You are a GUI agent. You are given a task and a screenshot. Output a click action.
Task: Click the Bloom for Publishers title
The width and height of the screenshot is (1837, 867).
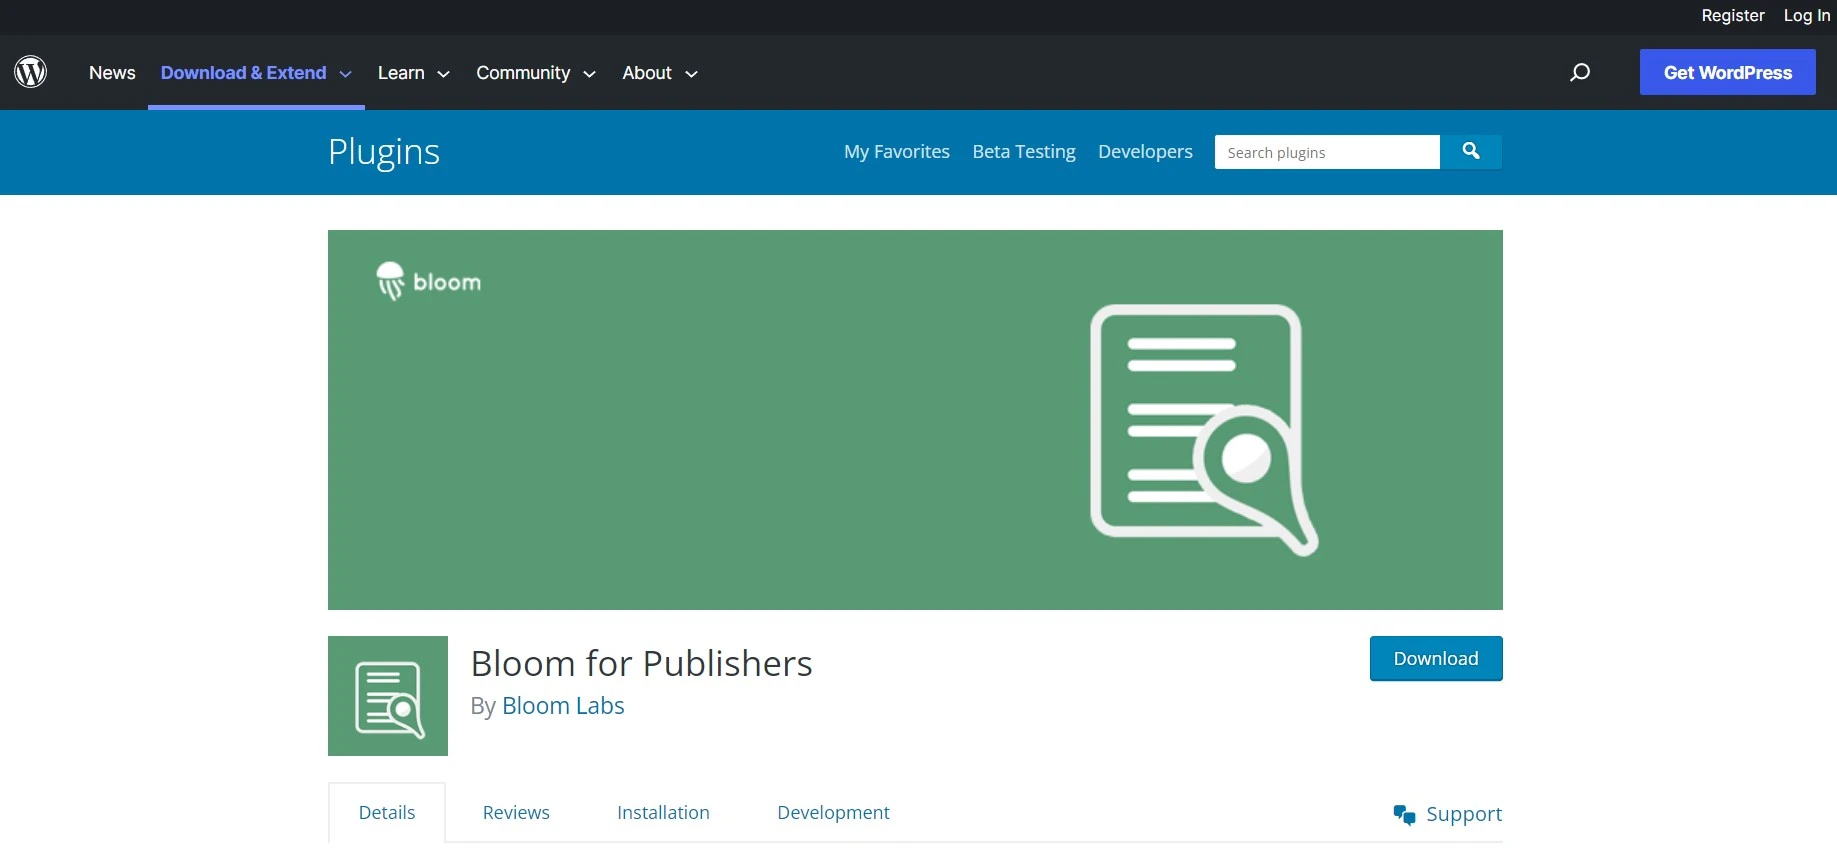tap(641, 663)
